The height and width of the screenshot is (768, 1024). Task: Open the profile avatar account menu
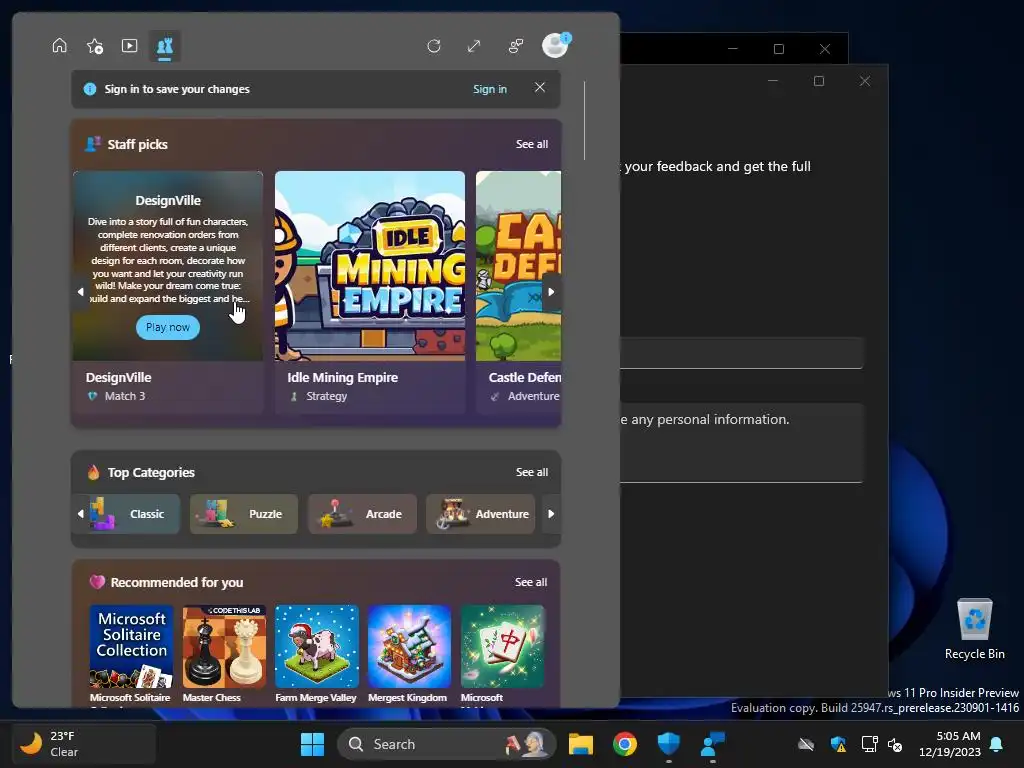(x=556, y=46)
